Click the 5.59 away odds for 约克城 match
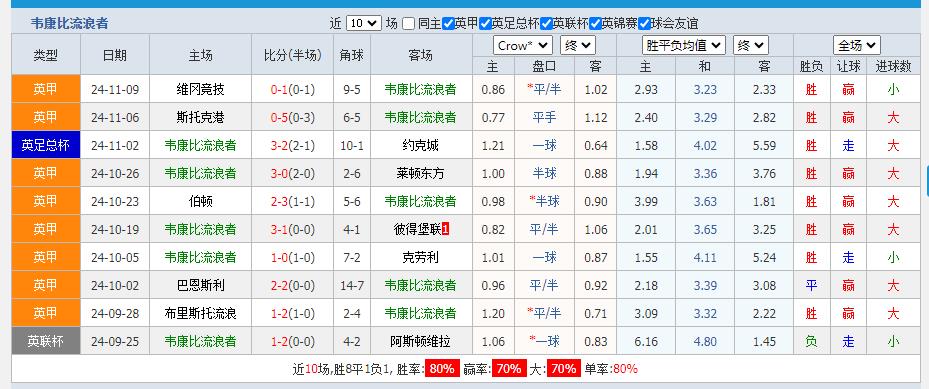929x389 pixels. (x=764, y=146)
